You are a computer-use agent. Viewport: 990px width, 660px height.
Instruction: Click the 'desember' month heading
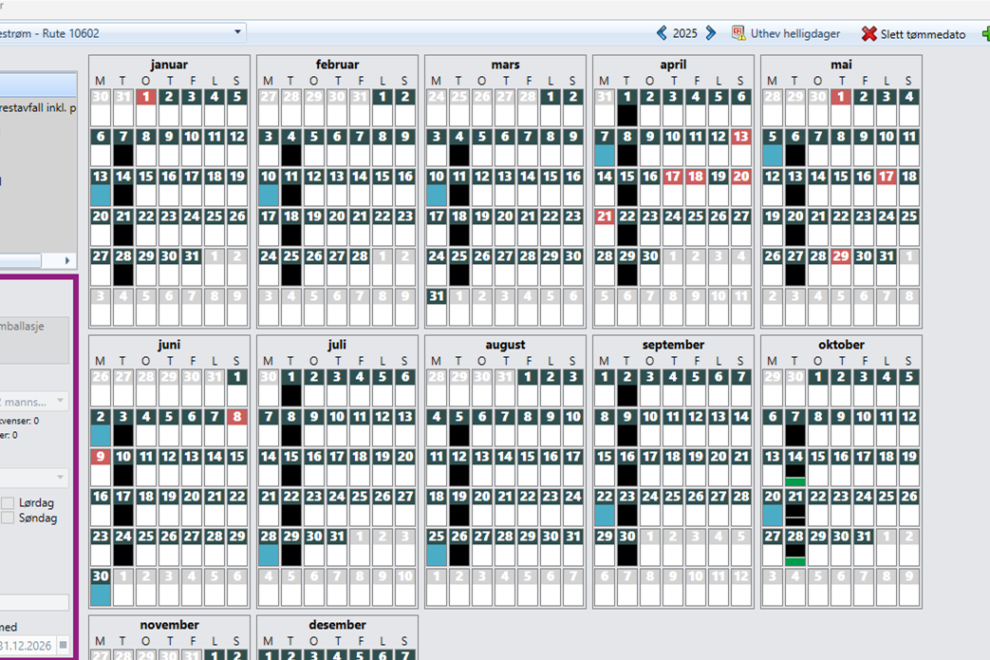click(337, 625)
